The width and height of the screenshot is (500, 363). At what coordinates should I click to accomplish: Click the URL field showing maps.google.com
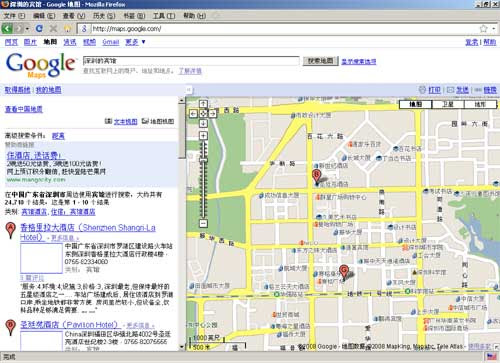(x=283, y=29)
